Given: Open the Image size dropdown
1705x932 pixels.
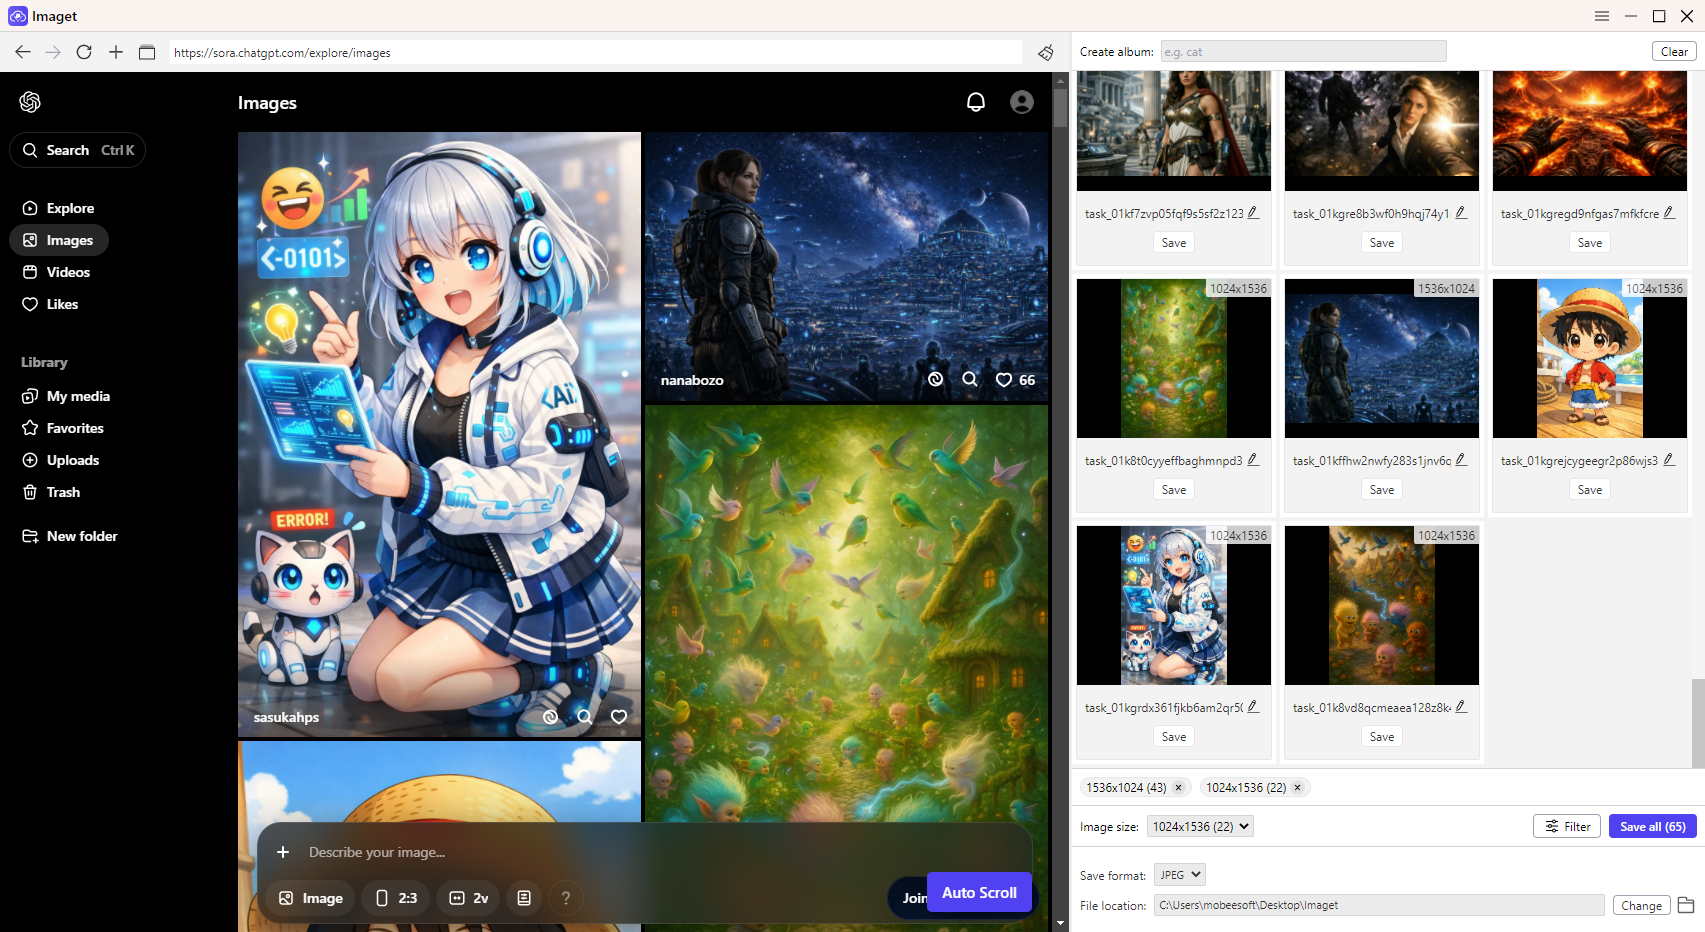Looking at the screenshot, I should tap(1199, 826).
